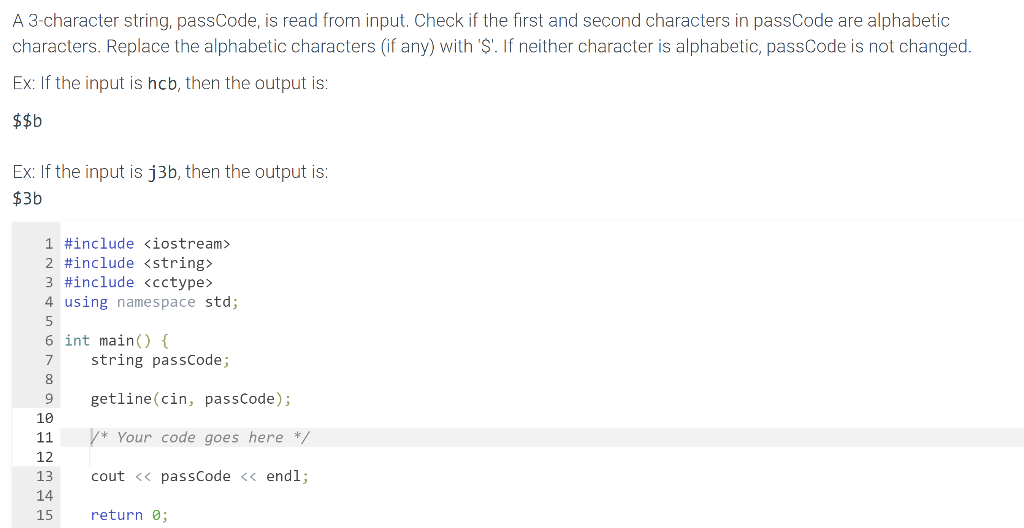Click empty line 12 in the editor

[x=542, y=457]
